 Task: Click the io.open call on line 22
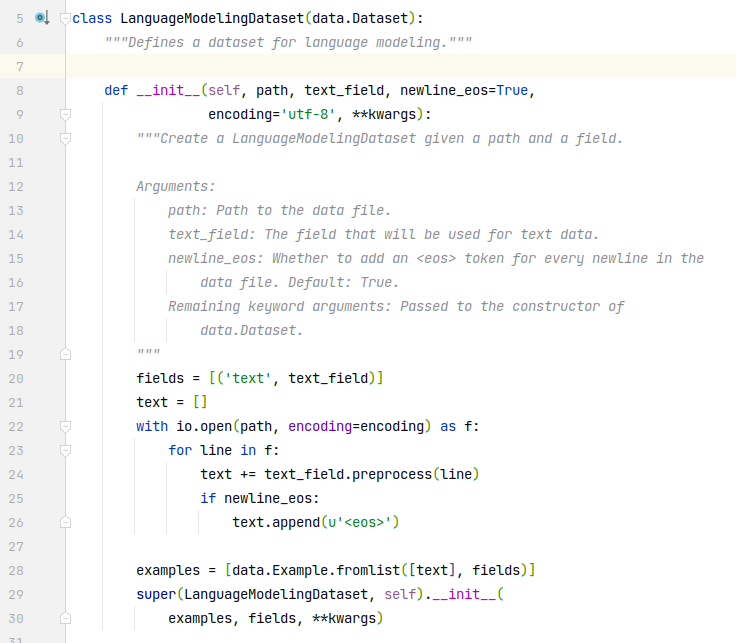click(x=204, y=426)
